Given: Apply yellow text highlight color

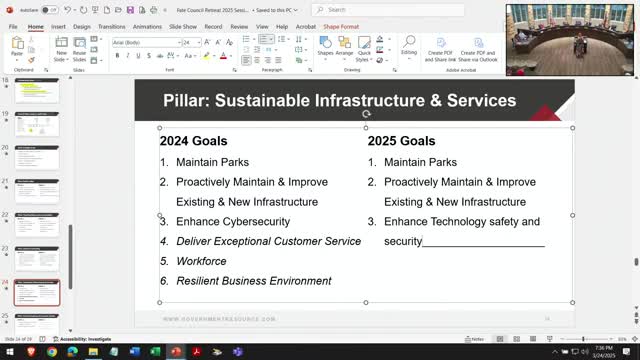Looking at the screenshot, I should pos(207,56).
